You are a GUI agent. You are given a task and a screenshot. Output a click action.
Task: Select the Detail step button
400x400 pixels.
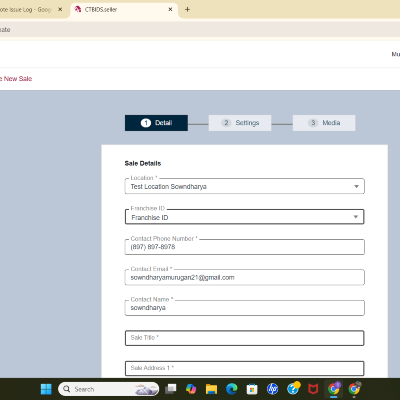156,123
